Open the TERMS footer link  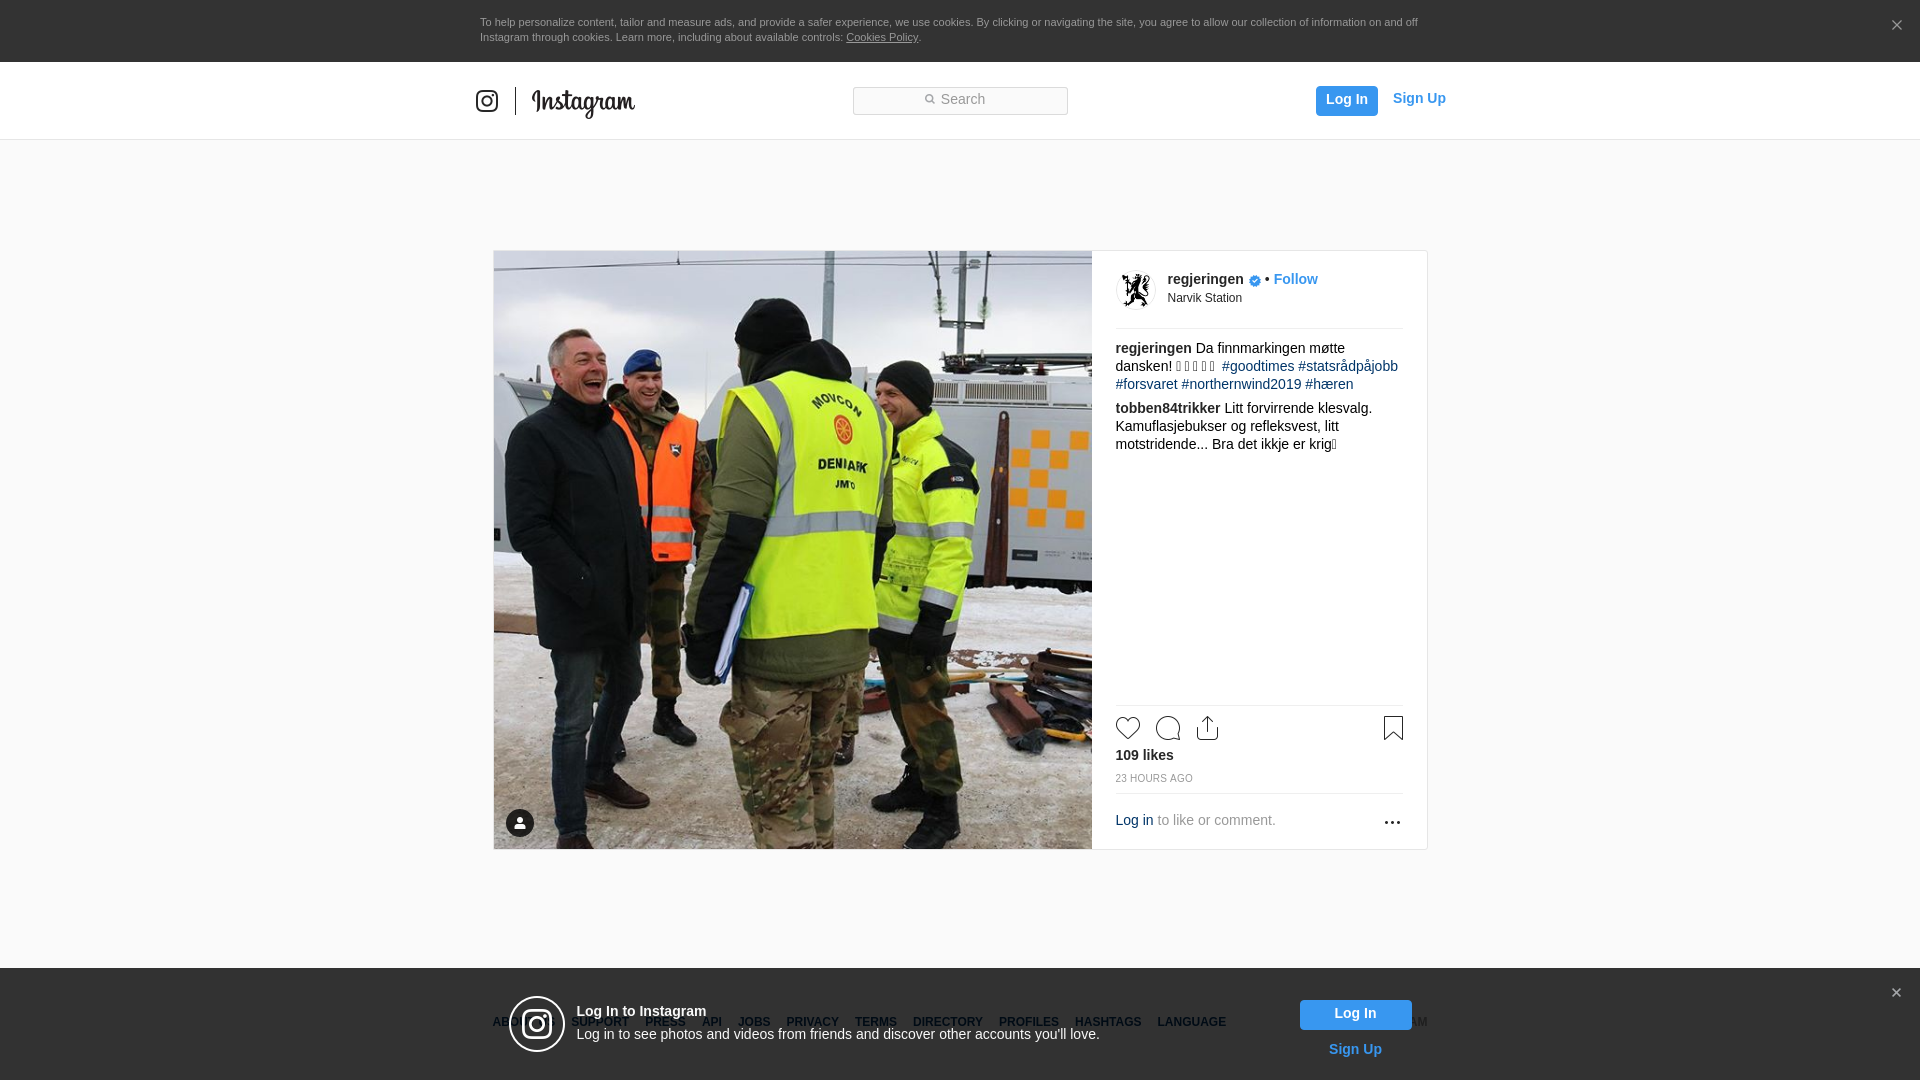(875, 1022)
